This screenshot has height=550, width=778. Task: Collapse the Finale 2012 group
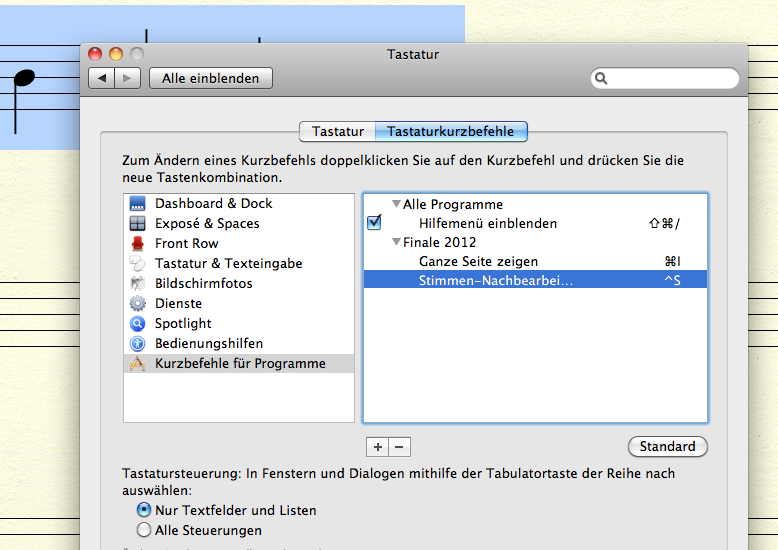pyautogui.click(x=396, y=242)
